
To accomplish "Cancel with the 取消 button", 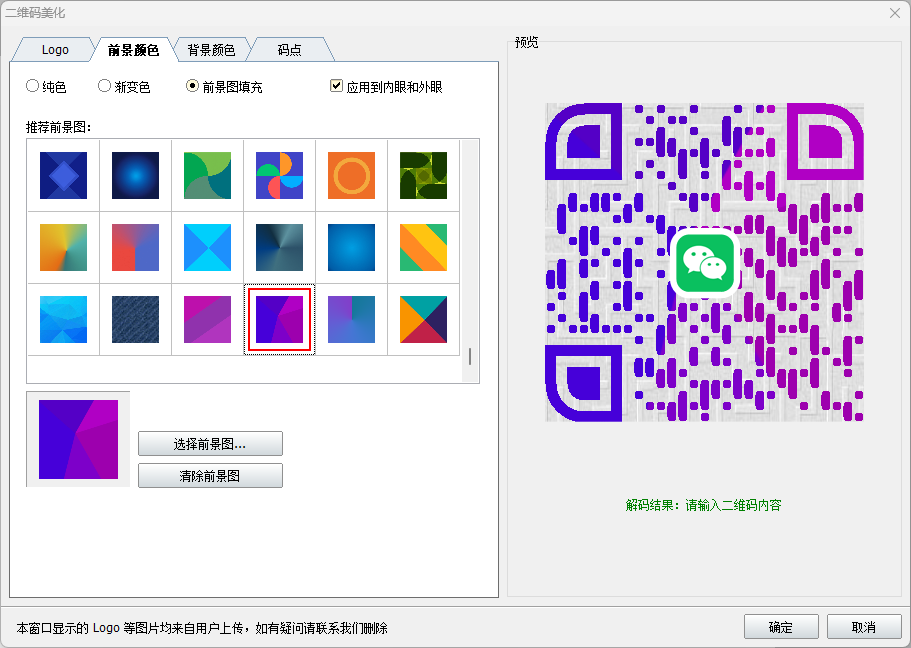I will point(864,627).
